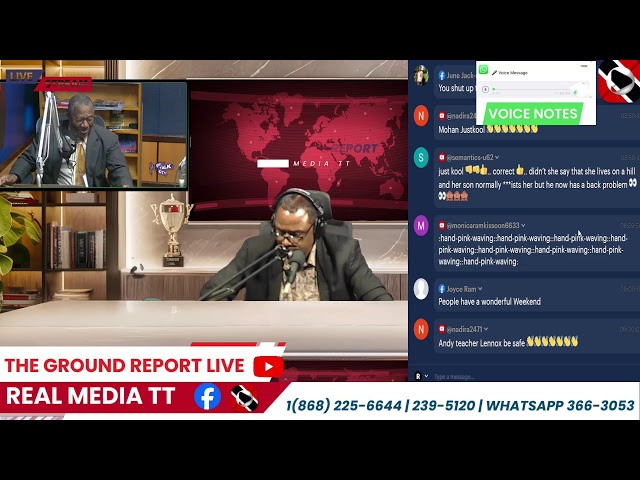640x480 pixels.
Task: Click the 'Andy teacher Lennox be safe' message
Action: point(508,342)
